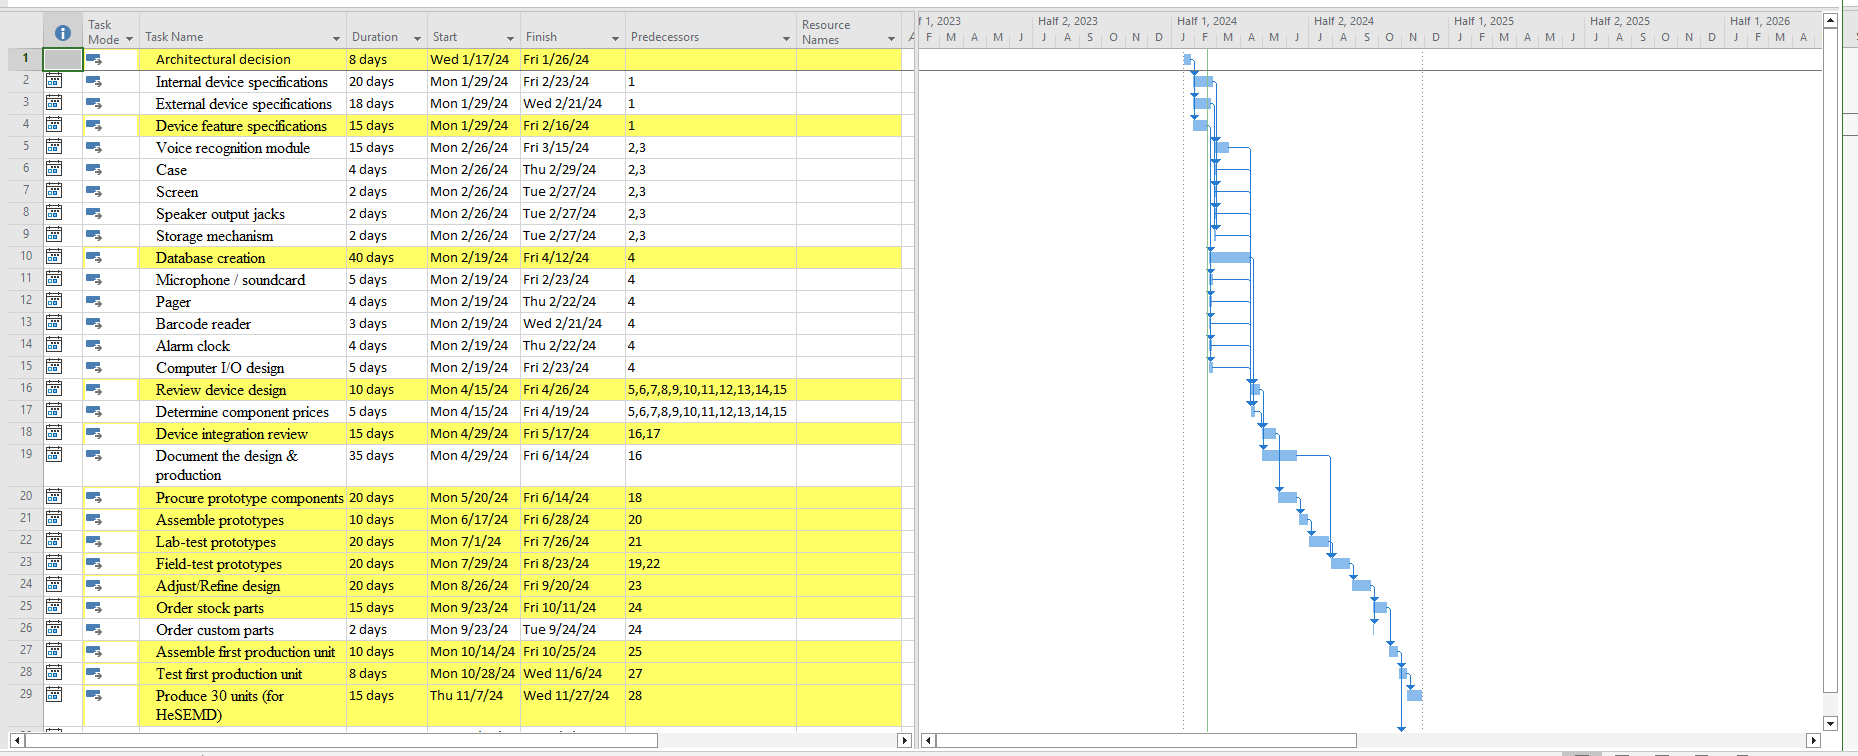The image size is (1858, 756).
Task: Select the '40 days' duration cell
Action: point(386,258)
